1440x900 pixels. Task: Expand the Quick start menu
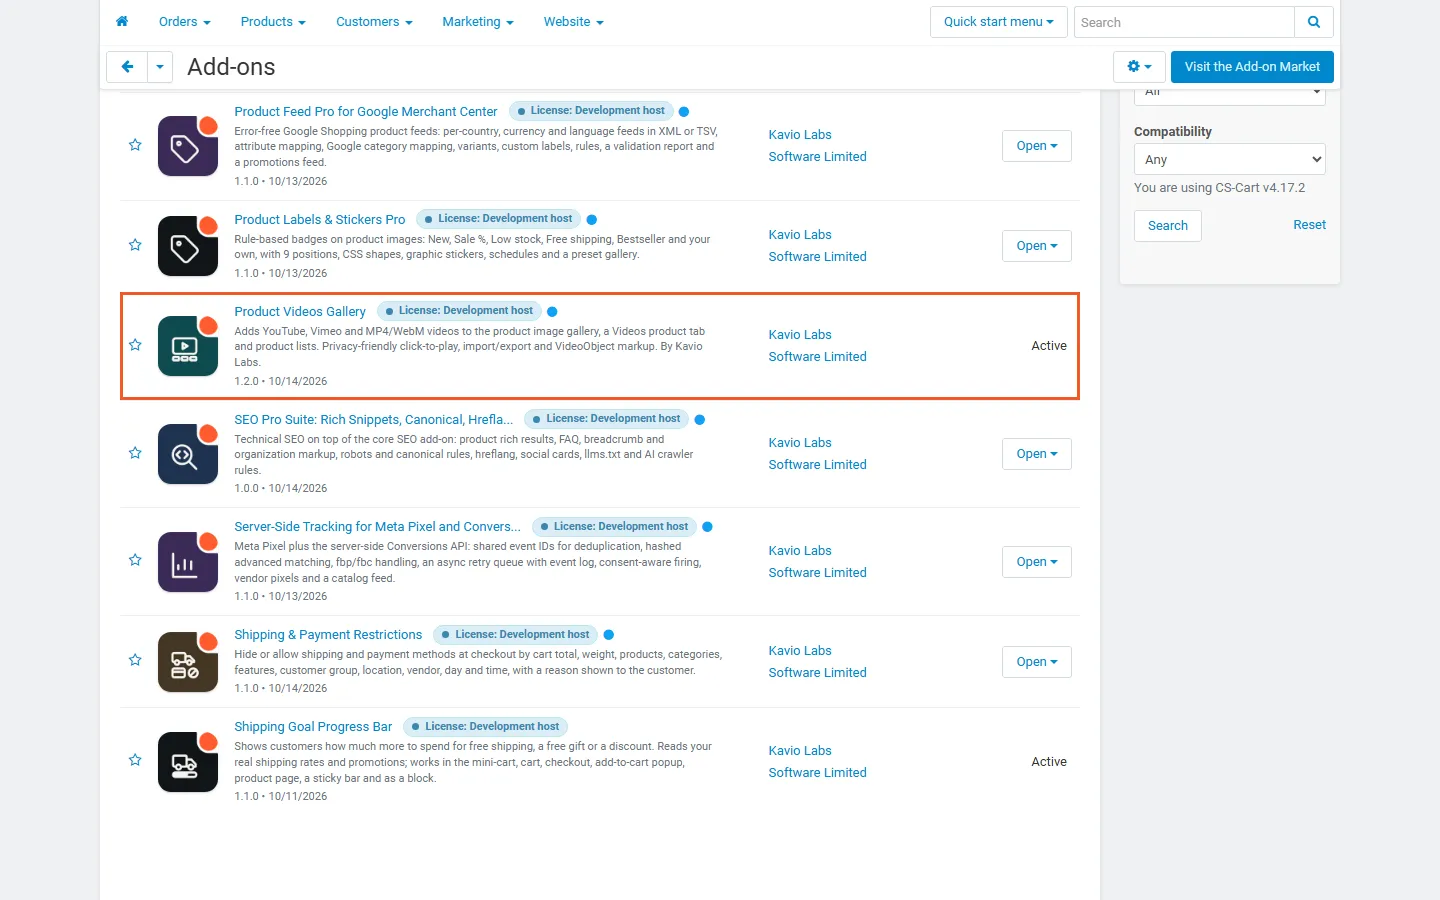(999, 22)
